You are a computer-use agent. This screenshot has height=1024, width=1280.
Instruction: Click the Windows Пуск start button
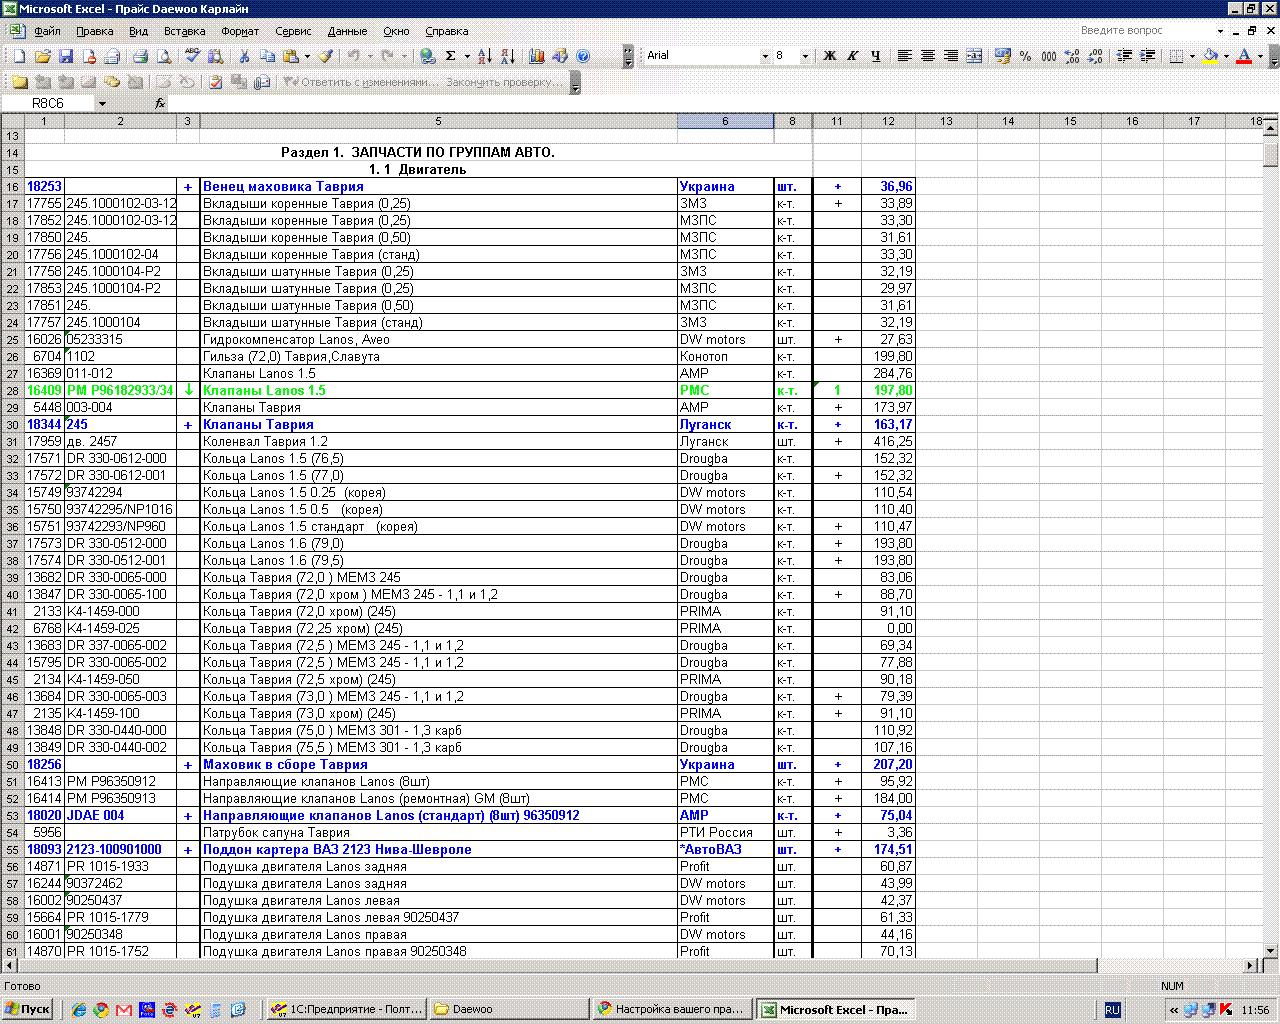coord(28,1009)
